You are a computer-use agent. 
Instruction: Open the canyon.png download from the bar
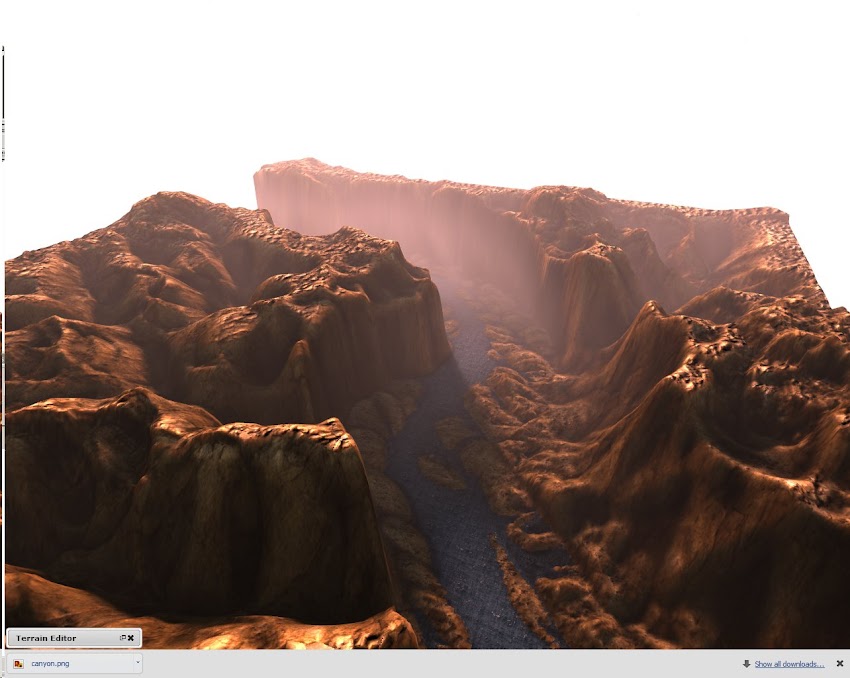click(x=50, y=662)
